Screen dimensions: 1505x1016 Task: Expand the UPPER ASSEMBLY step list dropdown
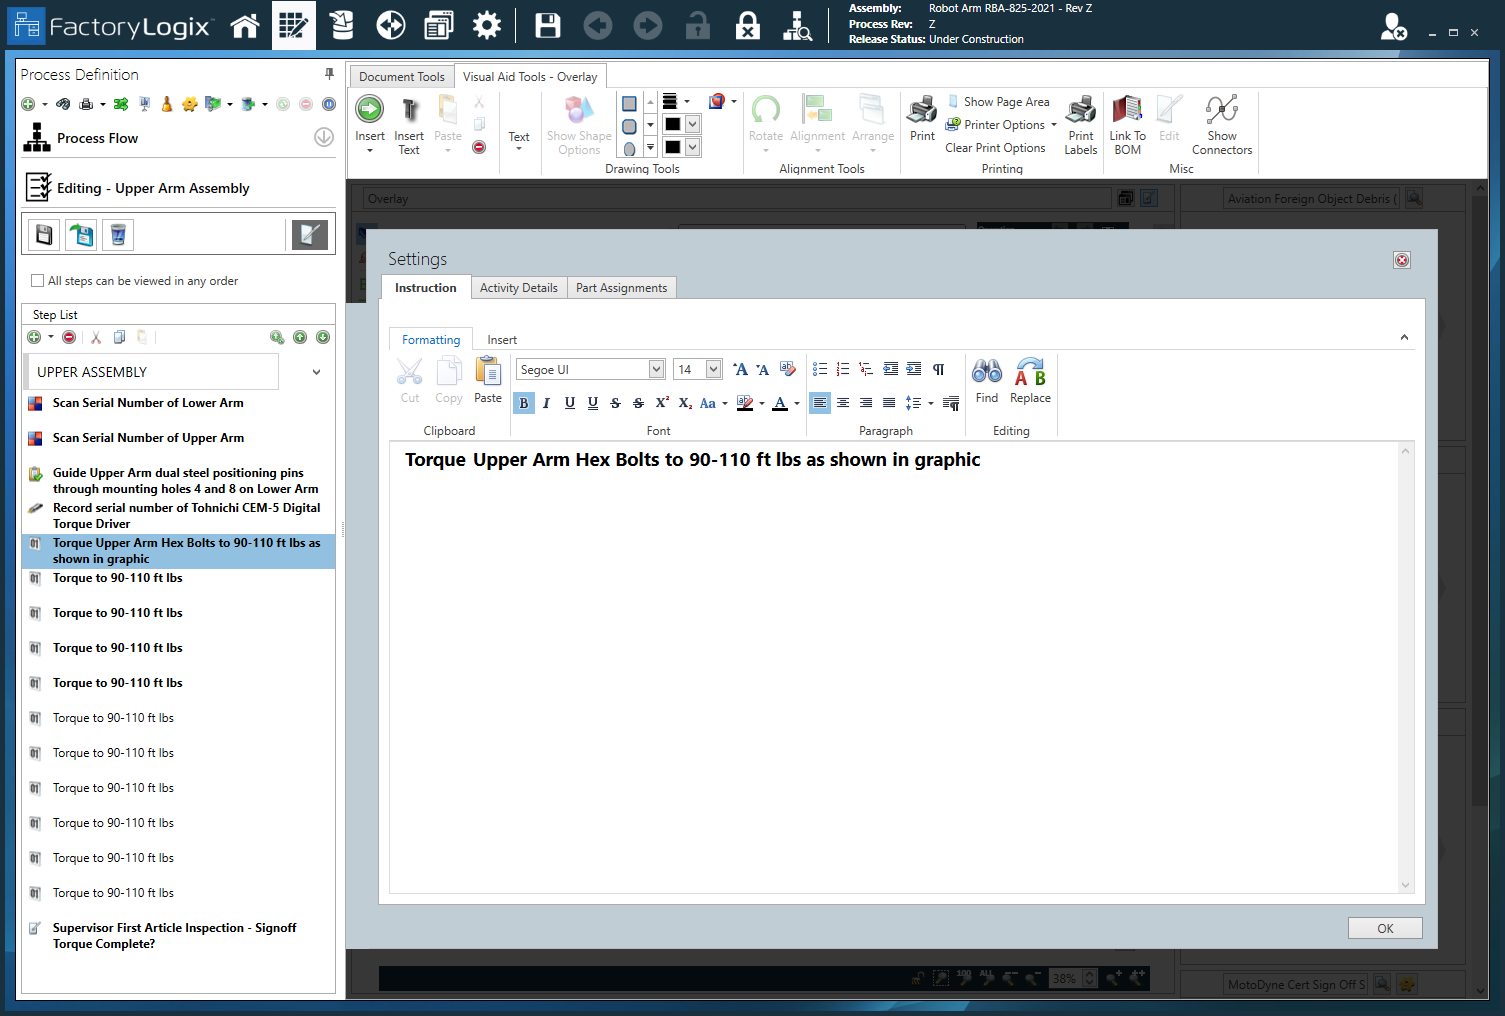(316, 372)
